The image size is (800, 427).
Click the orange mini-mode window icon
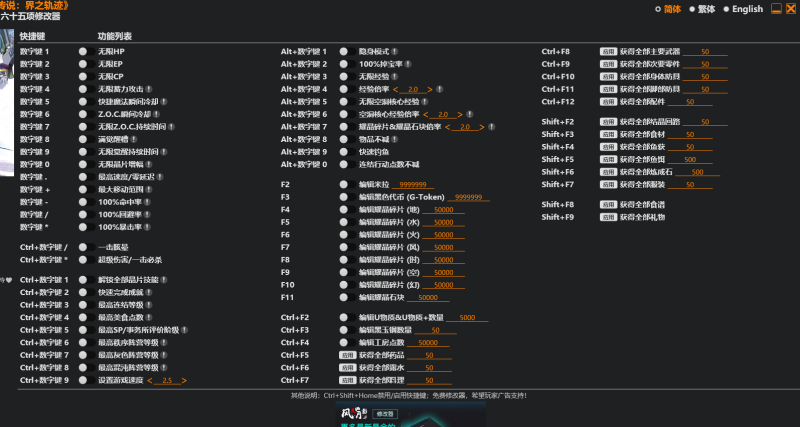click(776, 9)
